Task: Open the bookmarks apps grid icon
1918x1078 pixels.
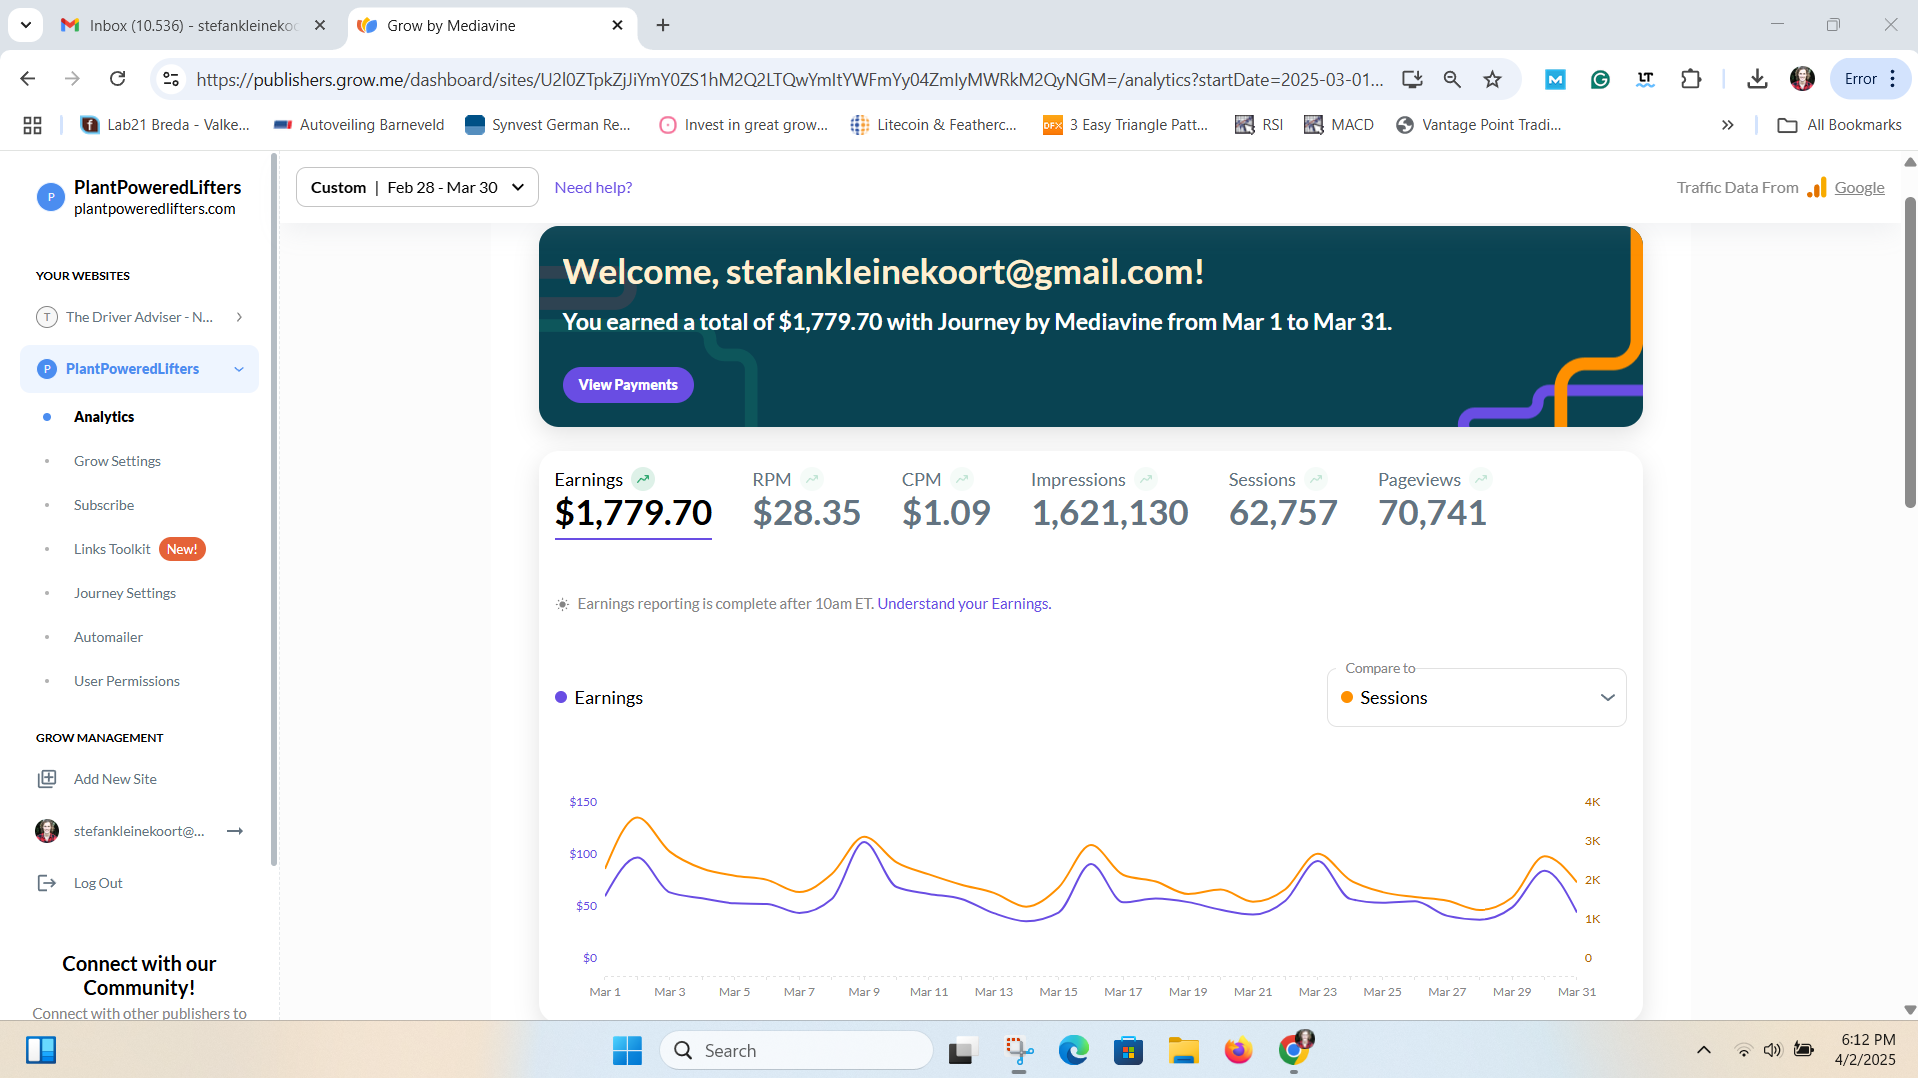Action: (32, 125)
